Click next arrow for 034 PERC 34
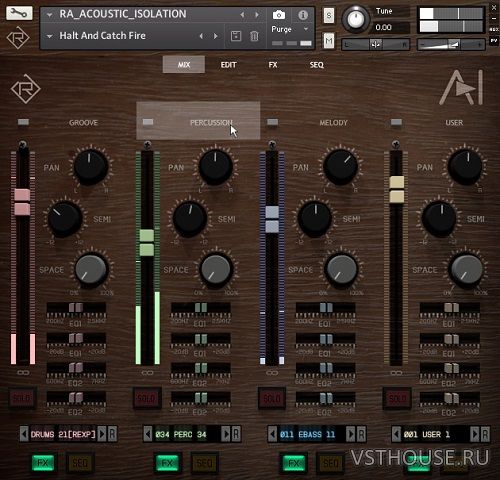This screenshot has height=480, width=500. click(x=226, y=434)
